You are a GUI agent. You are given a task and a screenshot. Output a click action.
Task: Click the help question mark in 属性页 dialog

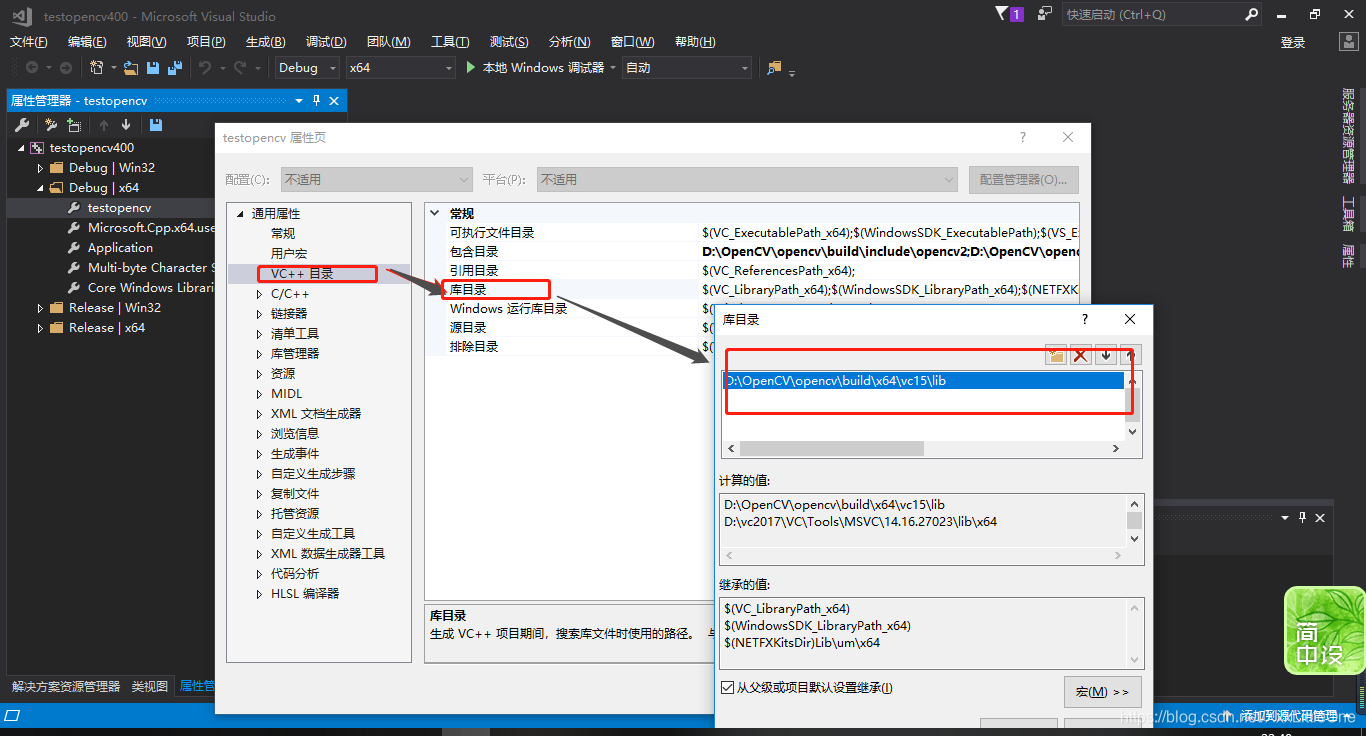pos(1023,137)
